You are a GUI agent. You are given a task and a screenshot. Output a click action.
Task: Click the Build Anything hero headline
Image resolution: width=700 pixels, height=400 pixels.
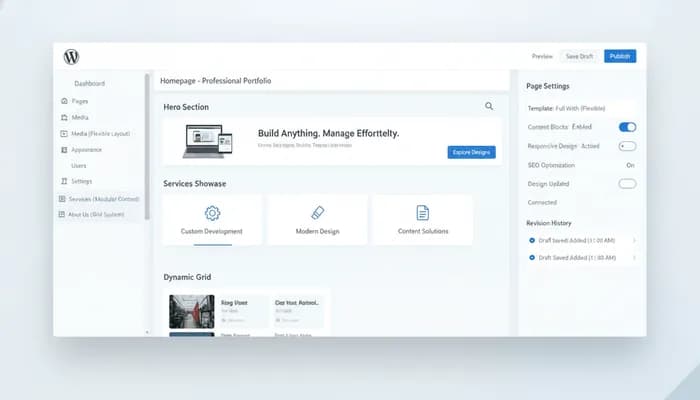[329, 133]
